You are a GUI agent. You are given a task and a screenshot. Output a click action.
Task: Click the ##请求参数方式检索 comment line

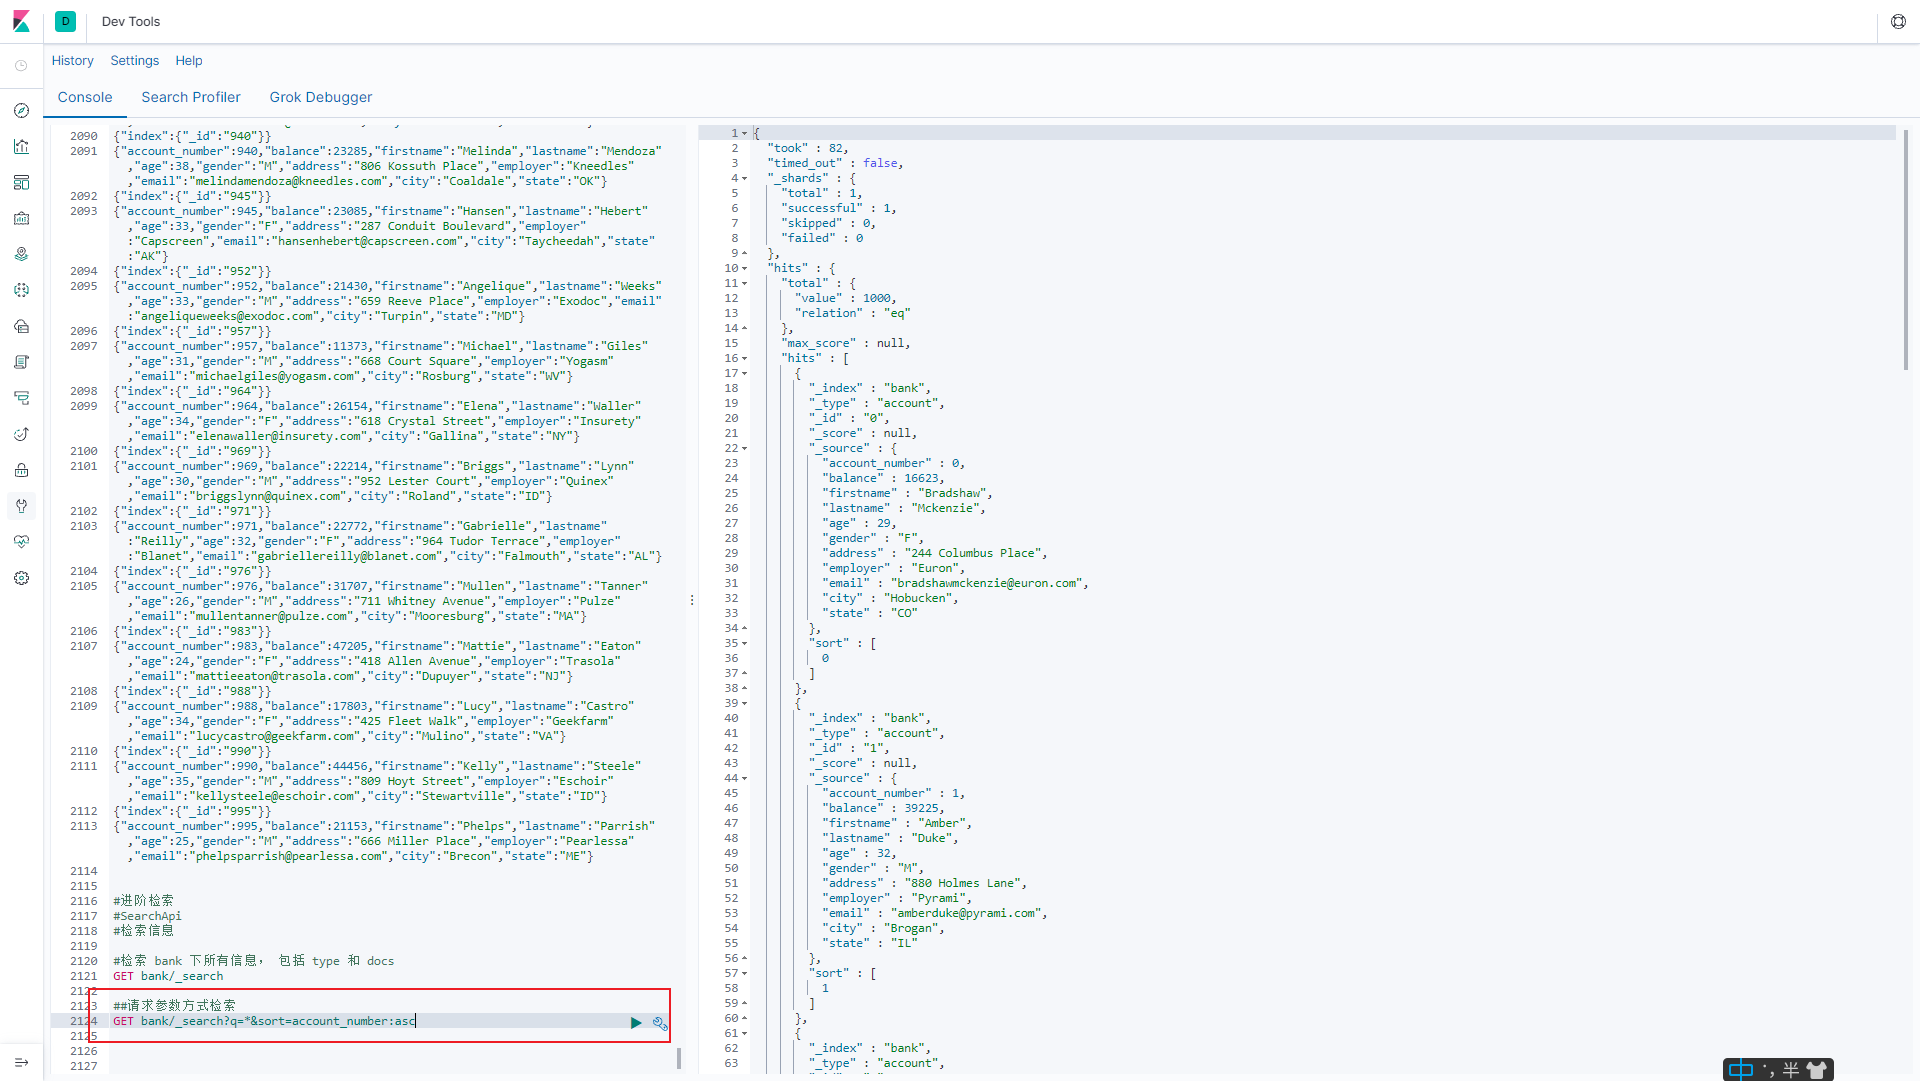tap(174, 1006)
